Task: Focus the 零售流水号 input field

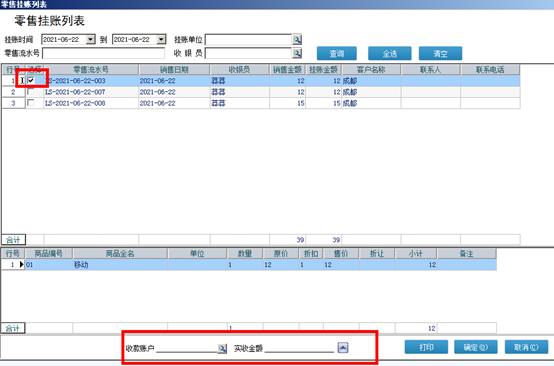Action: 104,53
